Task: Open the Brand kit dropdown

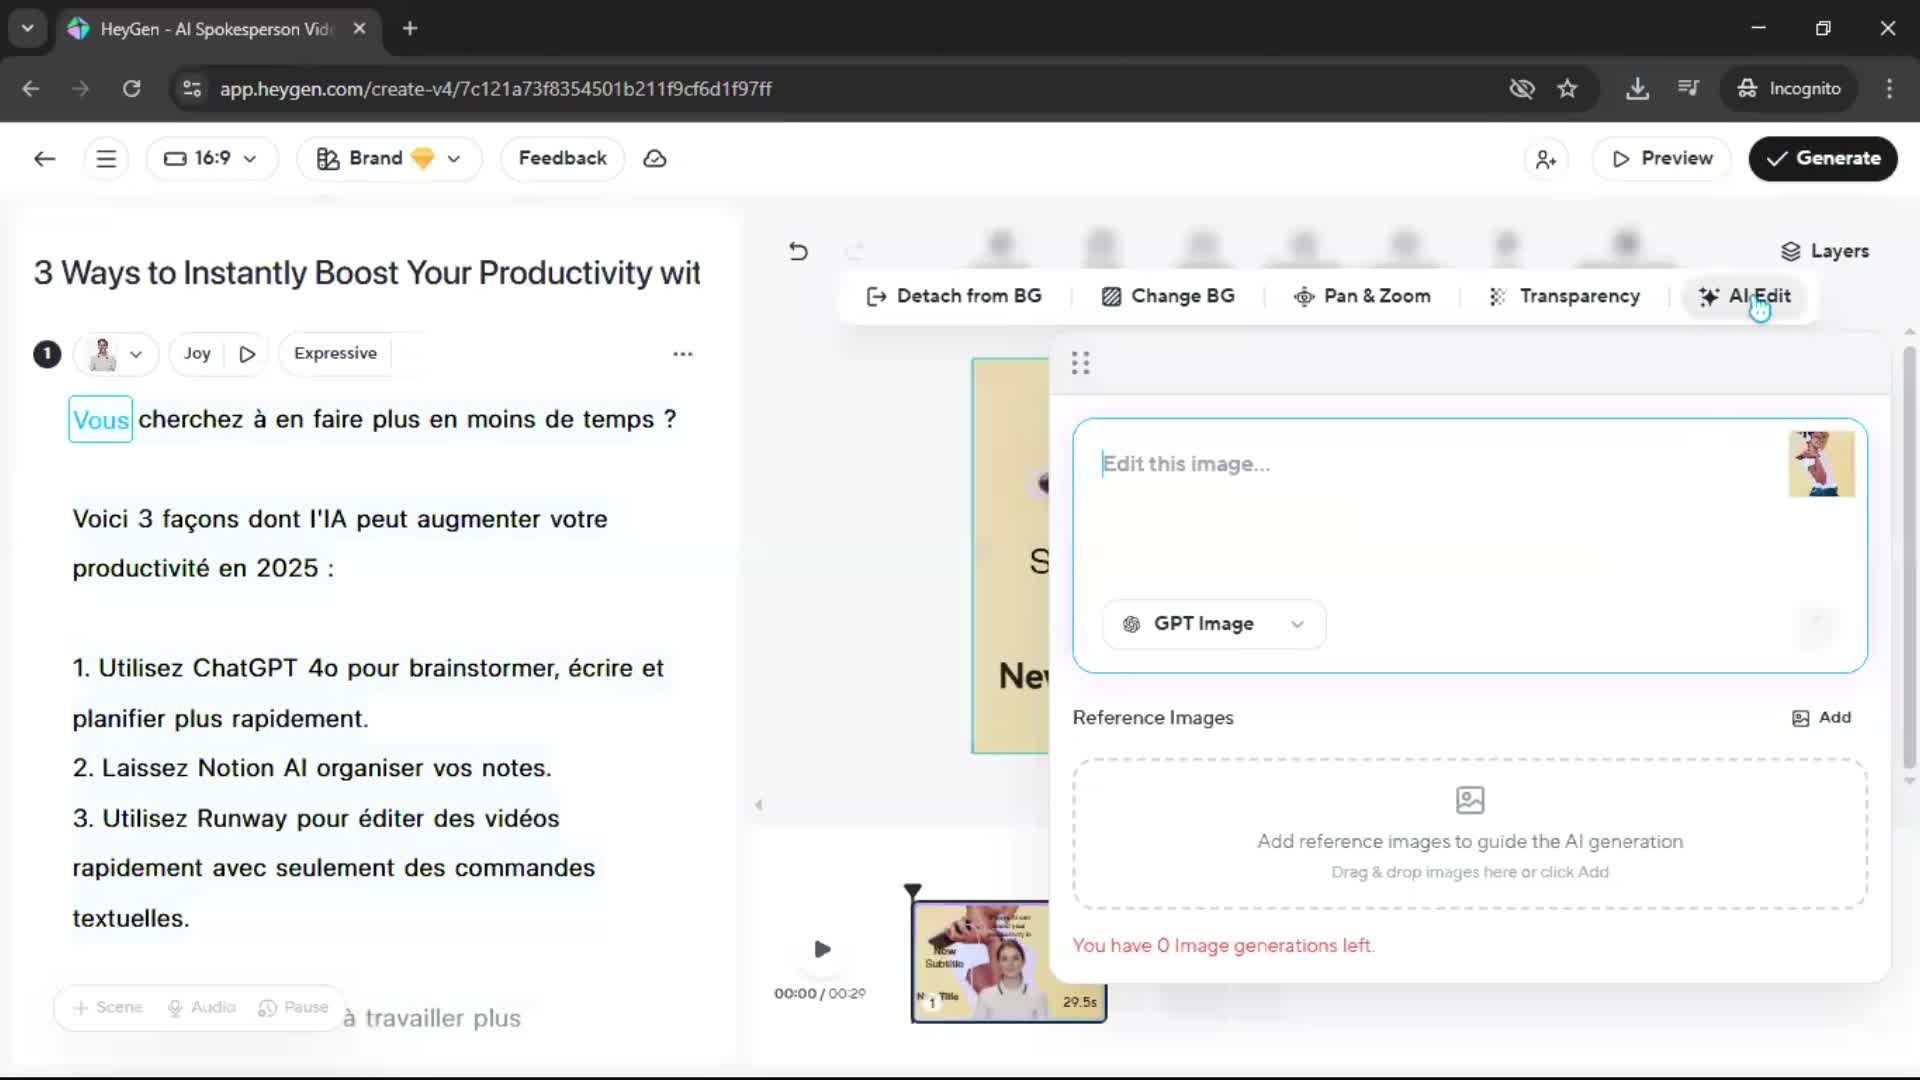Action: [x=389, y=159]
